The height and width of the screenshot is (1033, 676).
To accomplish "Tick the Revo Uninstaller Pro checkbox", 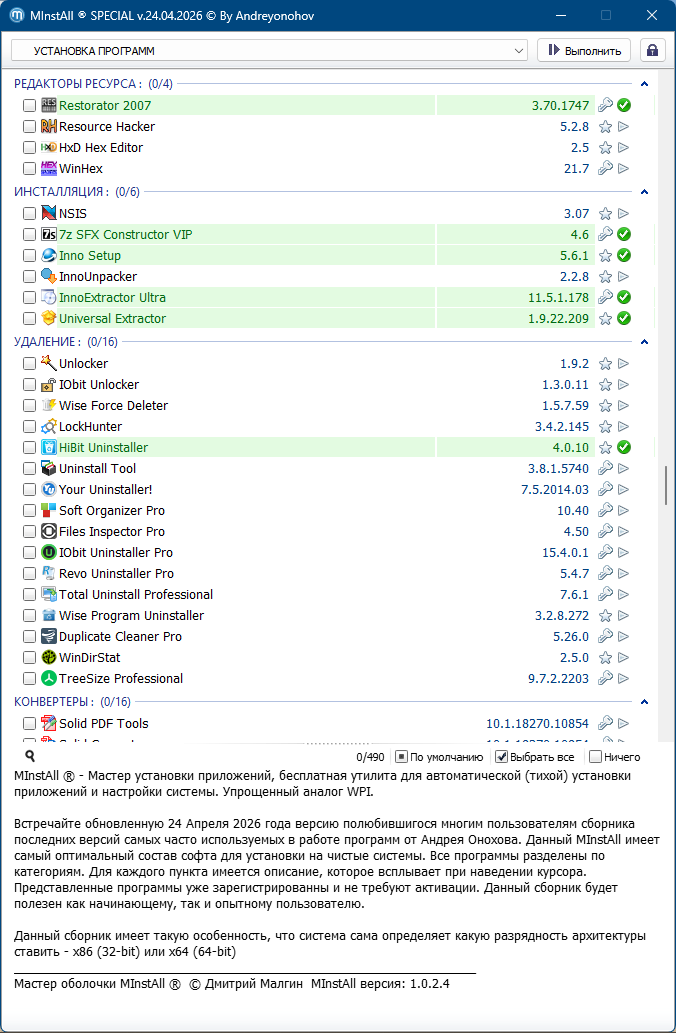I will [x=30, y=574].
